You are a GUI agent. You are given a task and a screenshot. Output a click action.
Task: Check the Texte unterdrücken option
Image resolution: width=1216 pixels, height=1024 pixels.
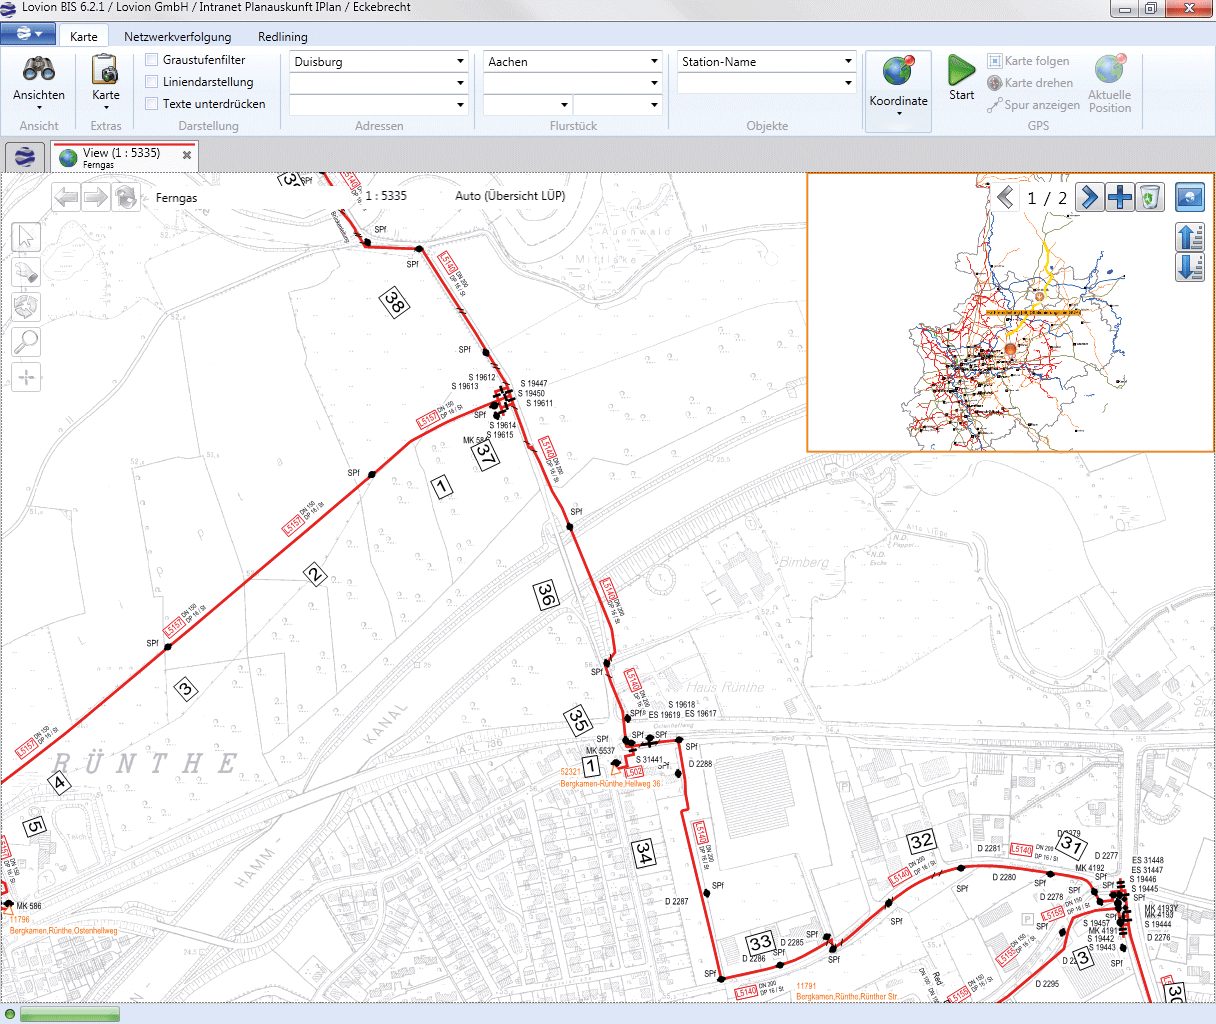(x=152, y=104)
